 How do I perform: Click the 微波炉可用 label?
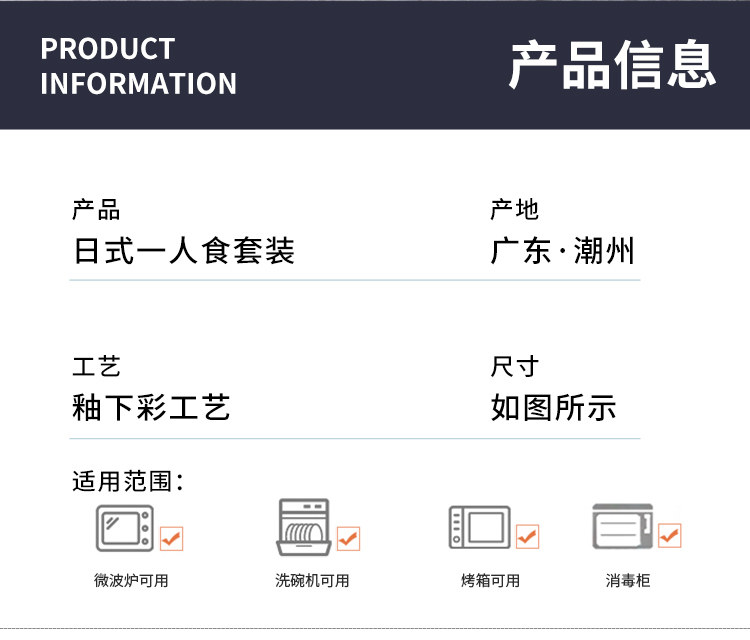(131, 580)
